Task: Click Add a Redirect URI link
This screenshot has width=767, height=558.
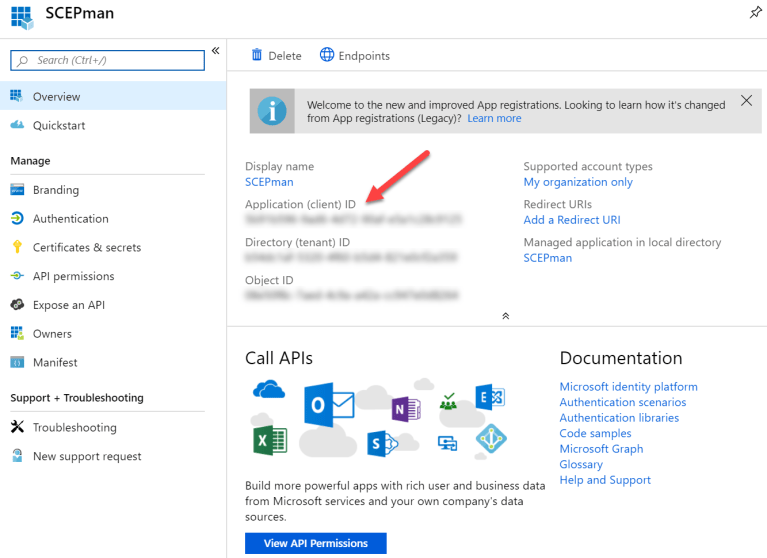Action: (572, 220)
